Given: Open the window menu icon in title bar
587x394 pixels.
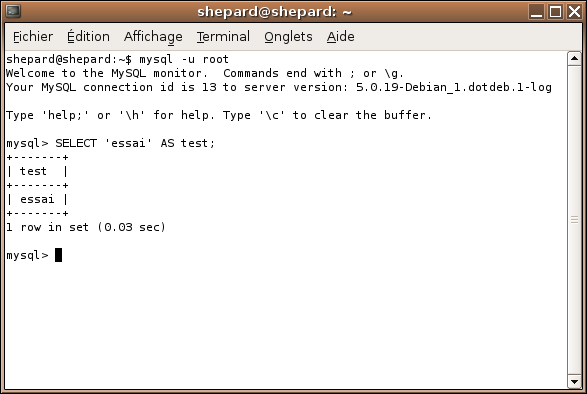Looking at the screenshot, I should point(13,11).
